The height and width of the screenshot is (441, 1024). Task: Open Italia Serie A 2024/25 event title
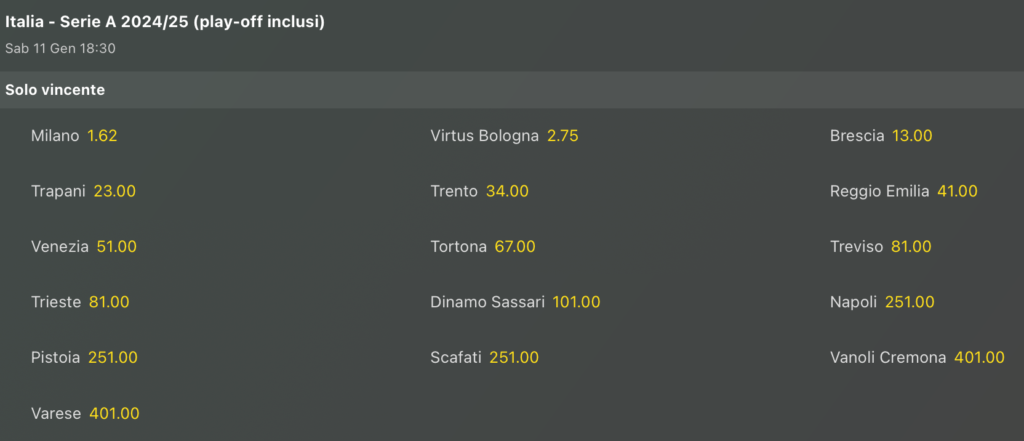165,21
